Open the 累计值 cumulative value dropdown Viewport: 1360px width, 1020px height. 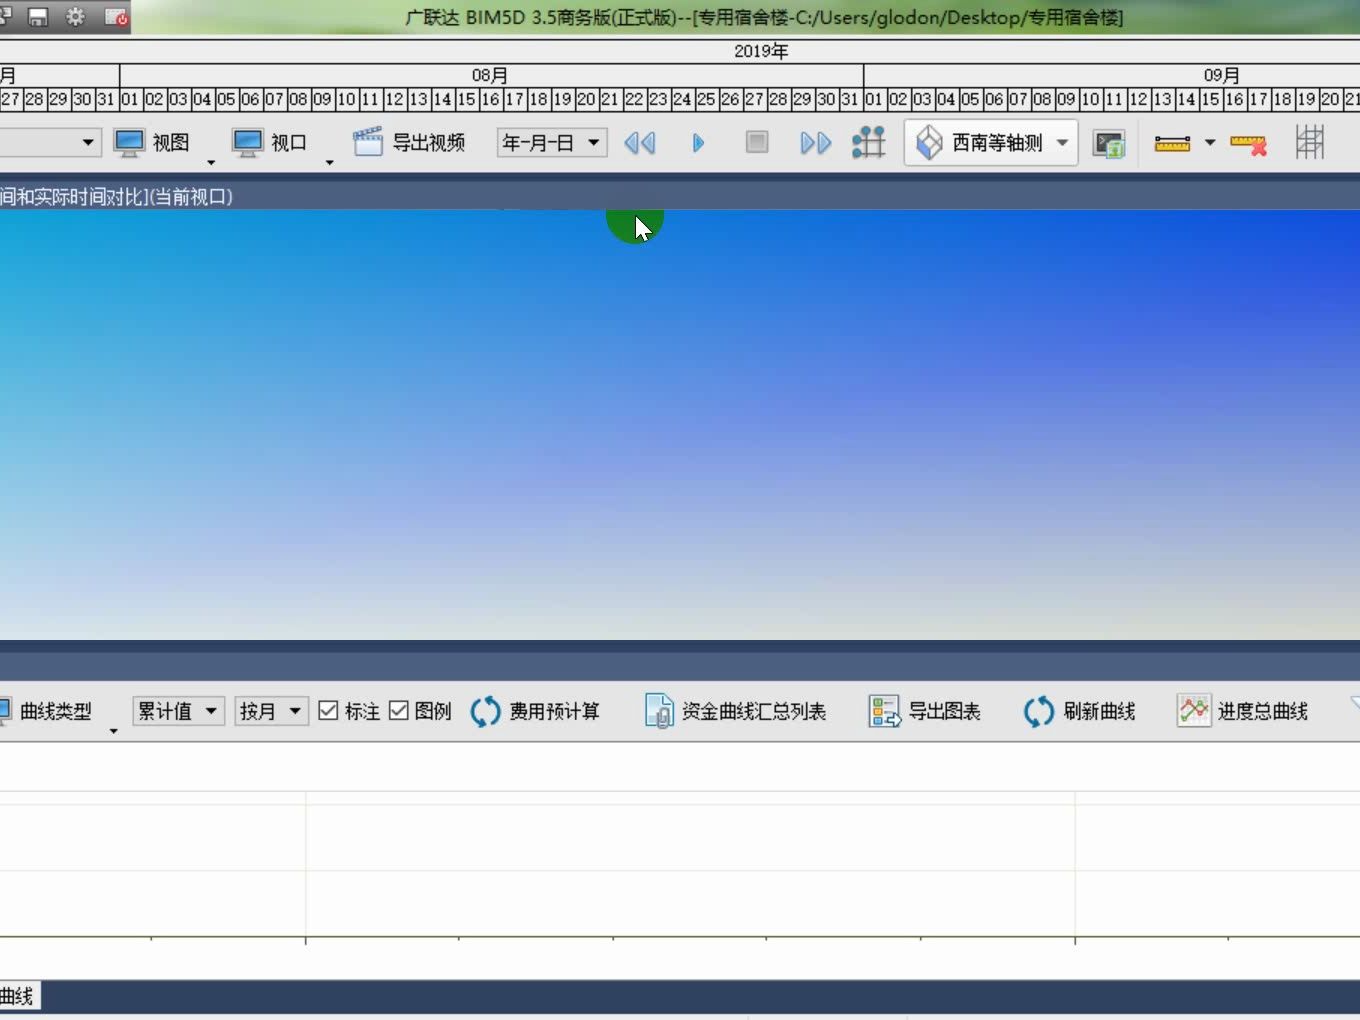click(x=179, y=711)
